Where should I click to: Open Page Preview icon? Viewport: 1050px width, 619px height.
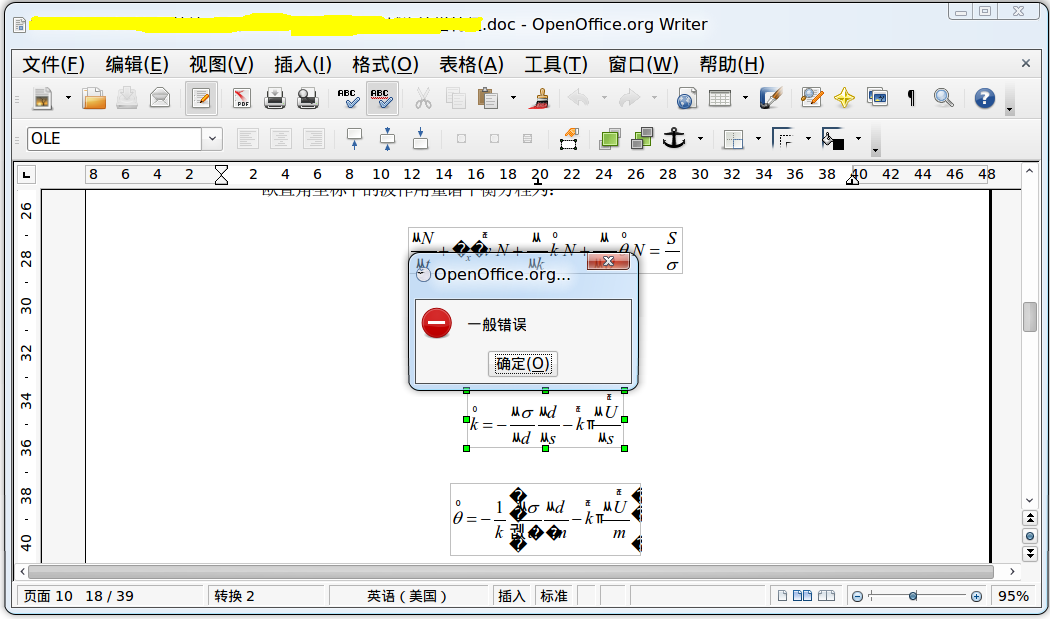pyautogui.click(x=308, y=98)
